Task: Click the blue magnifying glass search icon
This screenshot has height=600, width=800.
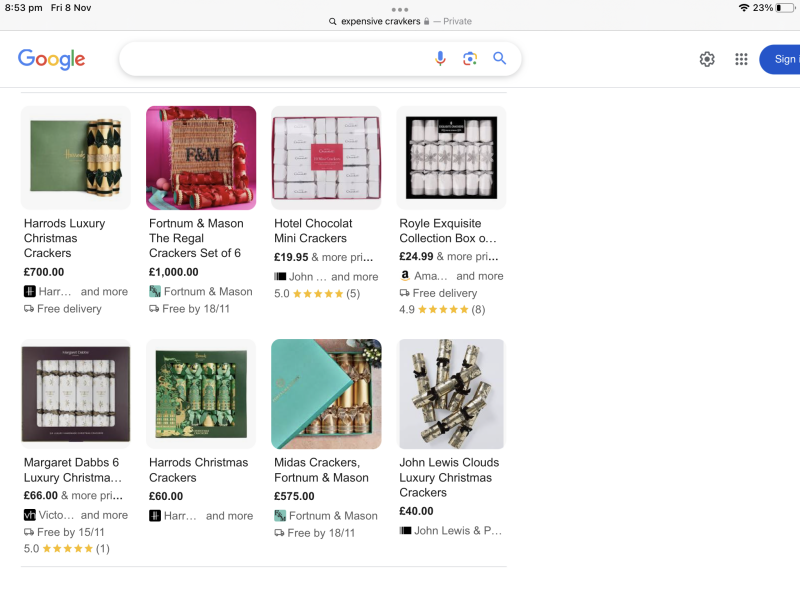Action: (499, 58)
